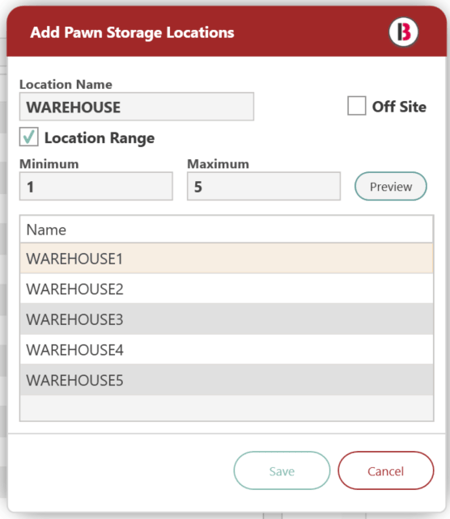Click the empty row below WAREHOUSE5
Image resolution: width=450 pixels, height=519 pixels.
click(x=226, y=408)
